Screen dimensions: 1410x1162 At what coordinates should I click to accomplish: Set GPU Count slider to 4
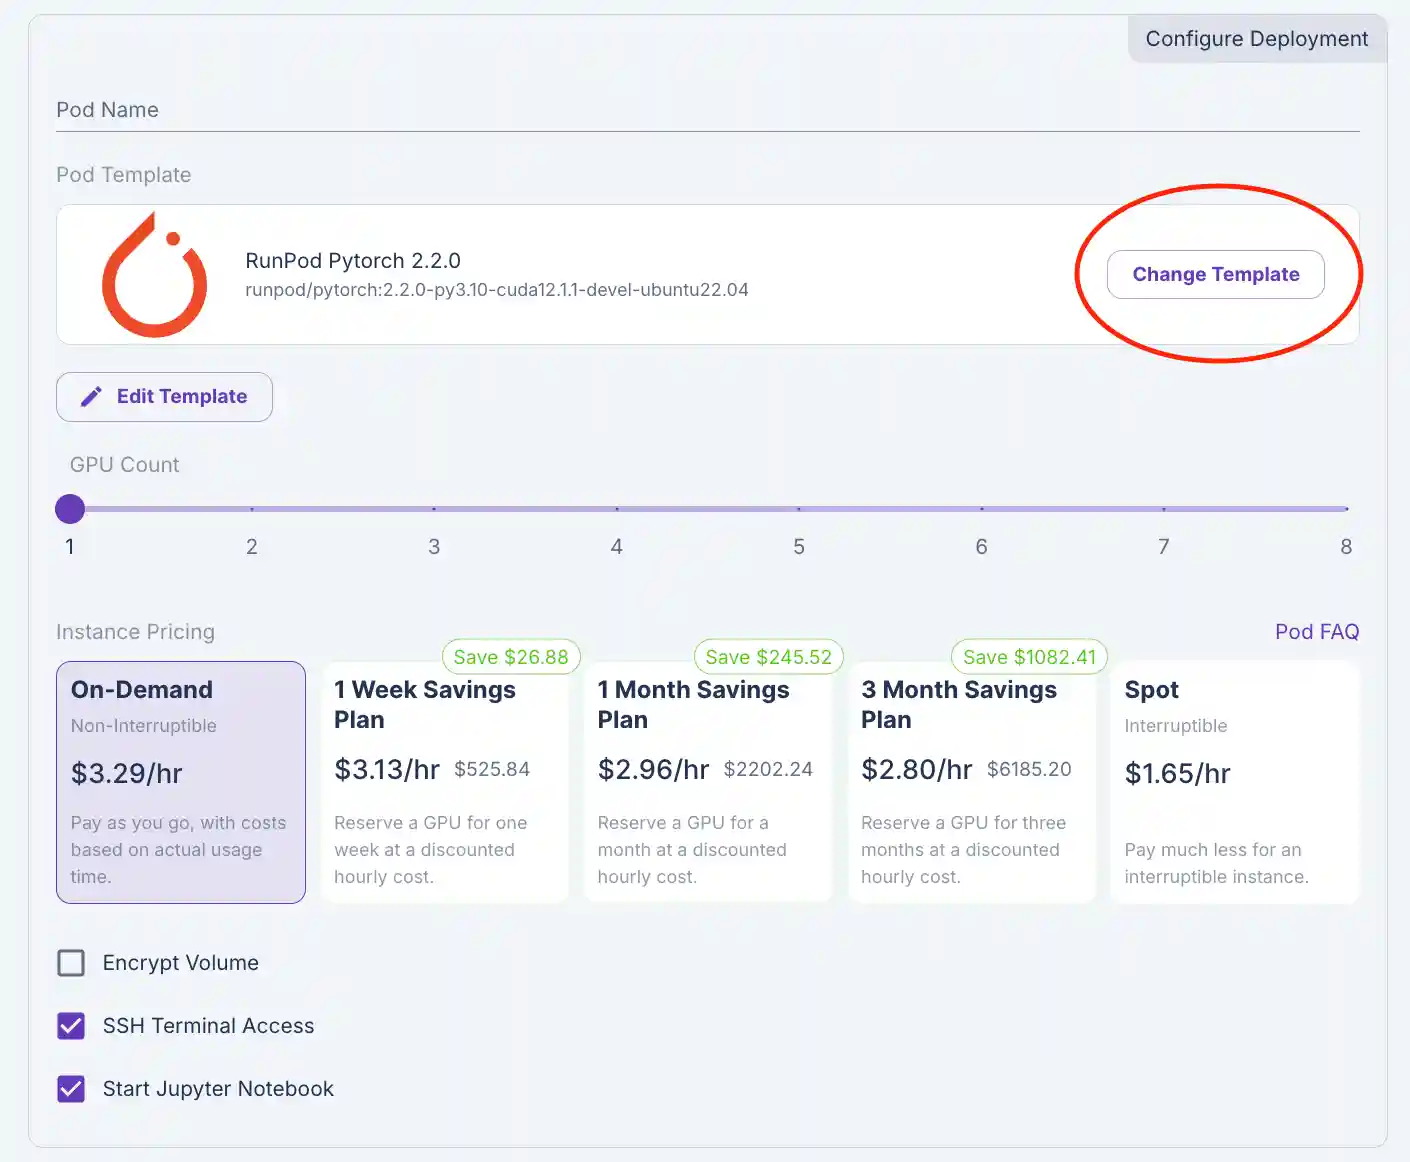[617, 509]
